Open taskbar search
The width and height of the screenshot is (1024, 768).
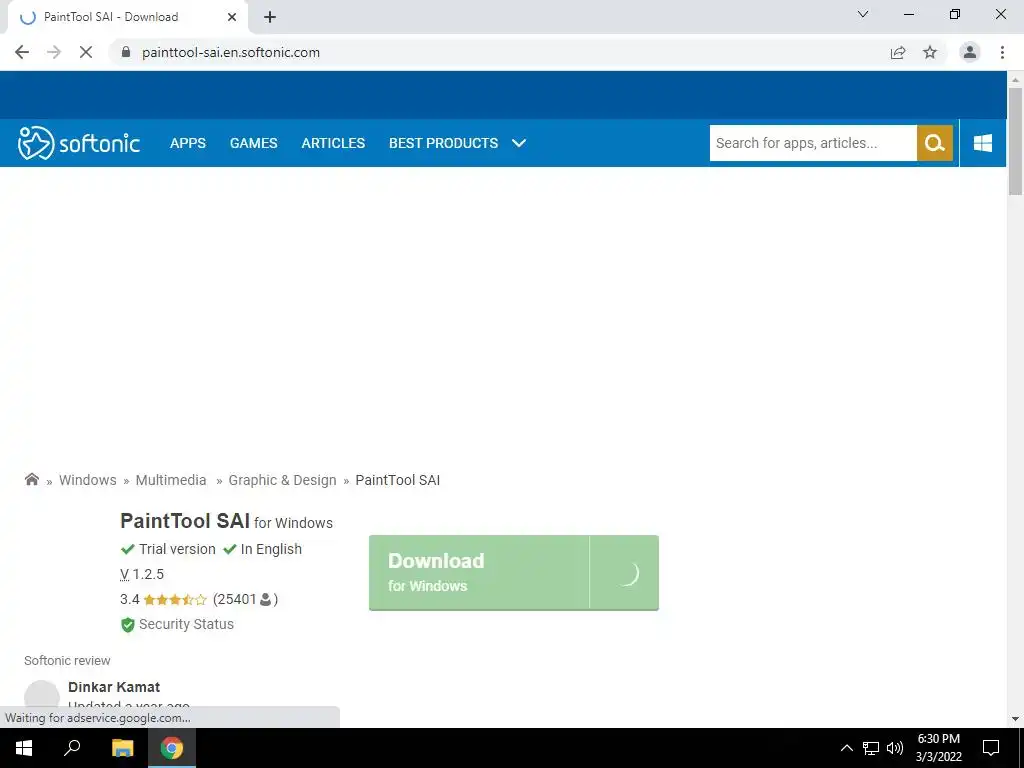pos(72,748)
